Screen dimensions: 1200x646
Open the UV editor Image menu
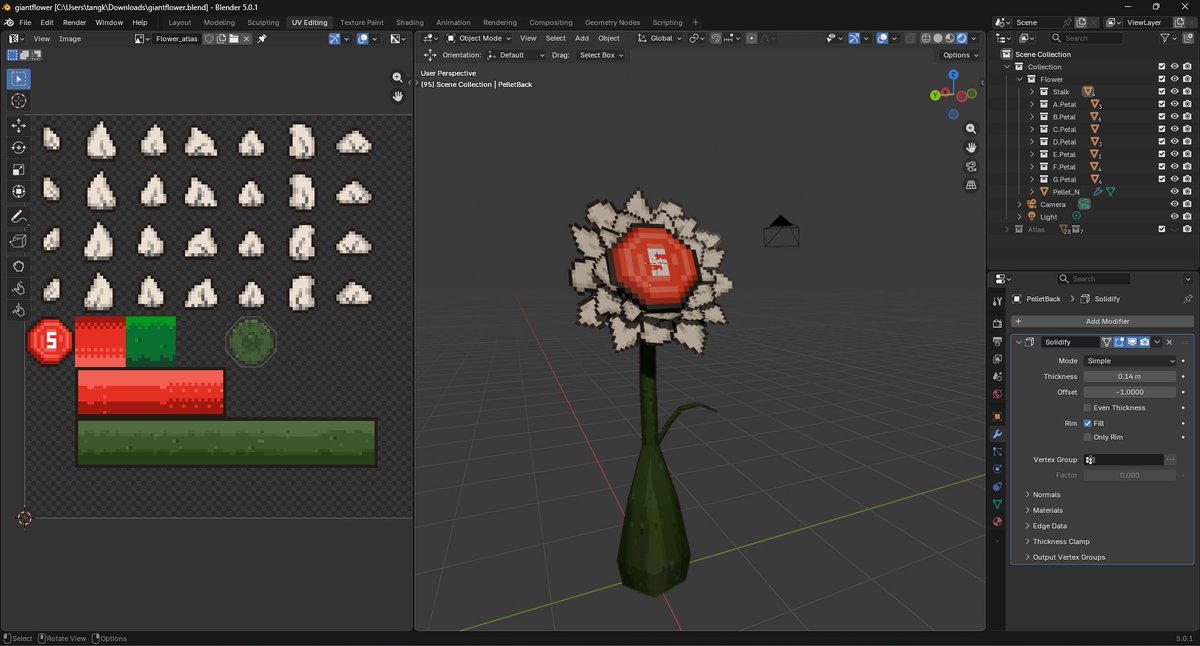coord(70,39)
